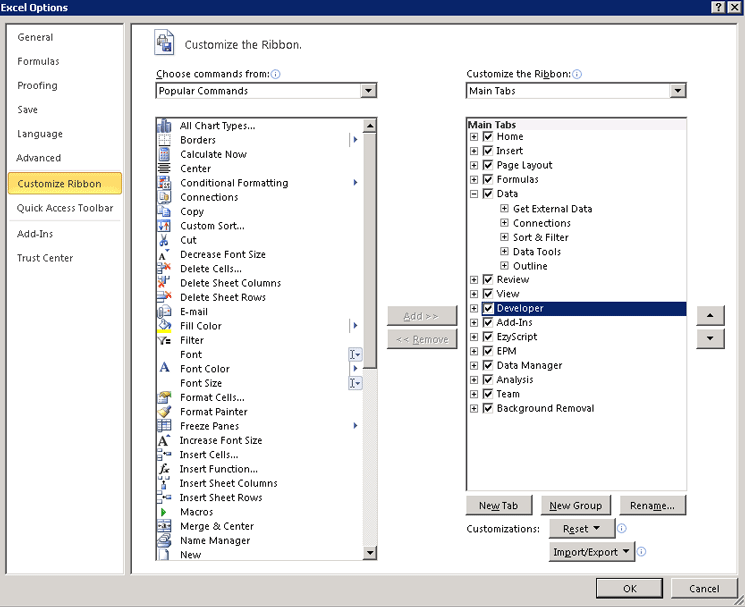Screen dimensions: 745x607
Task: Click the New Tab button
Action: coord(498,506)
